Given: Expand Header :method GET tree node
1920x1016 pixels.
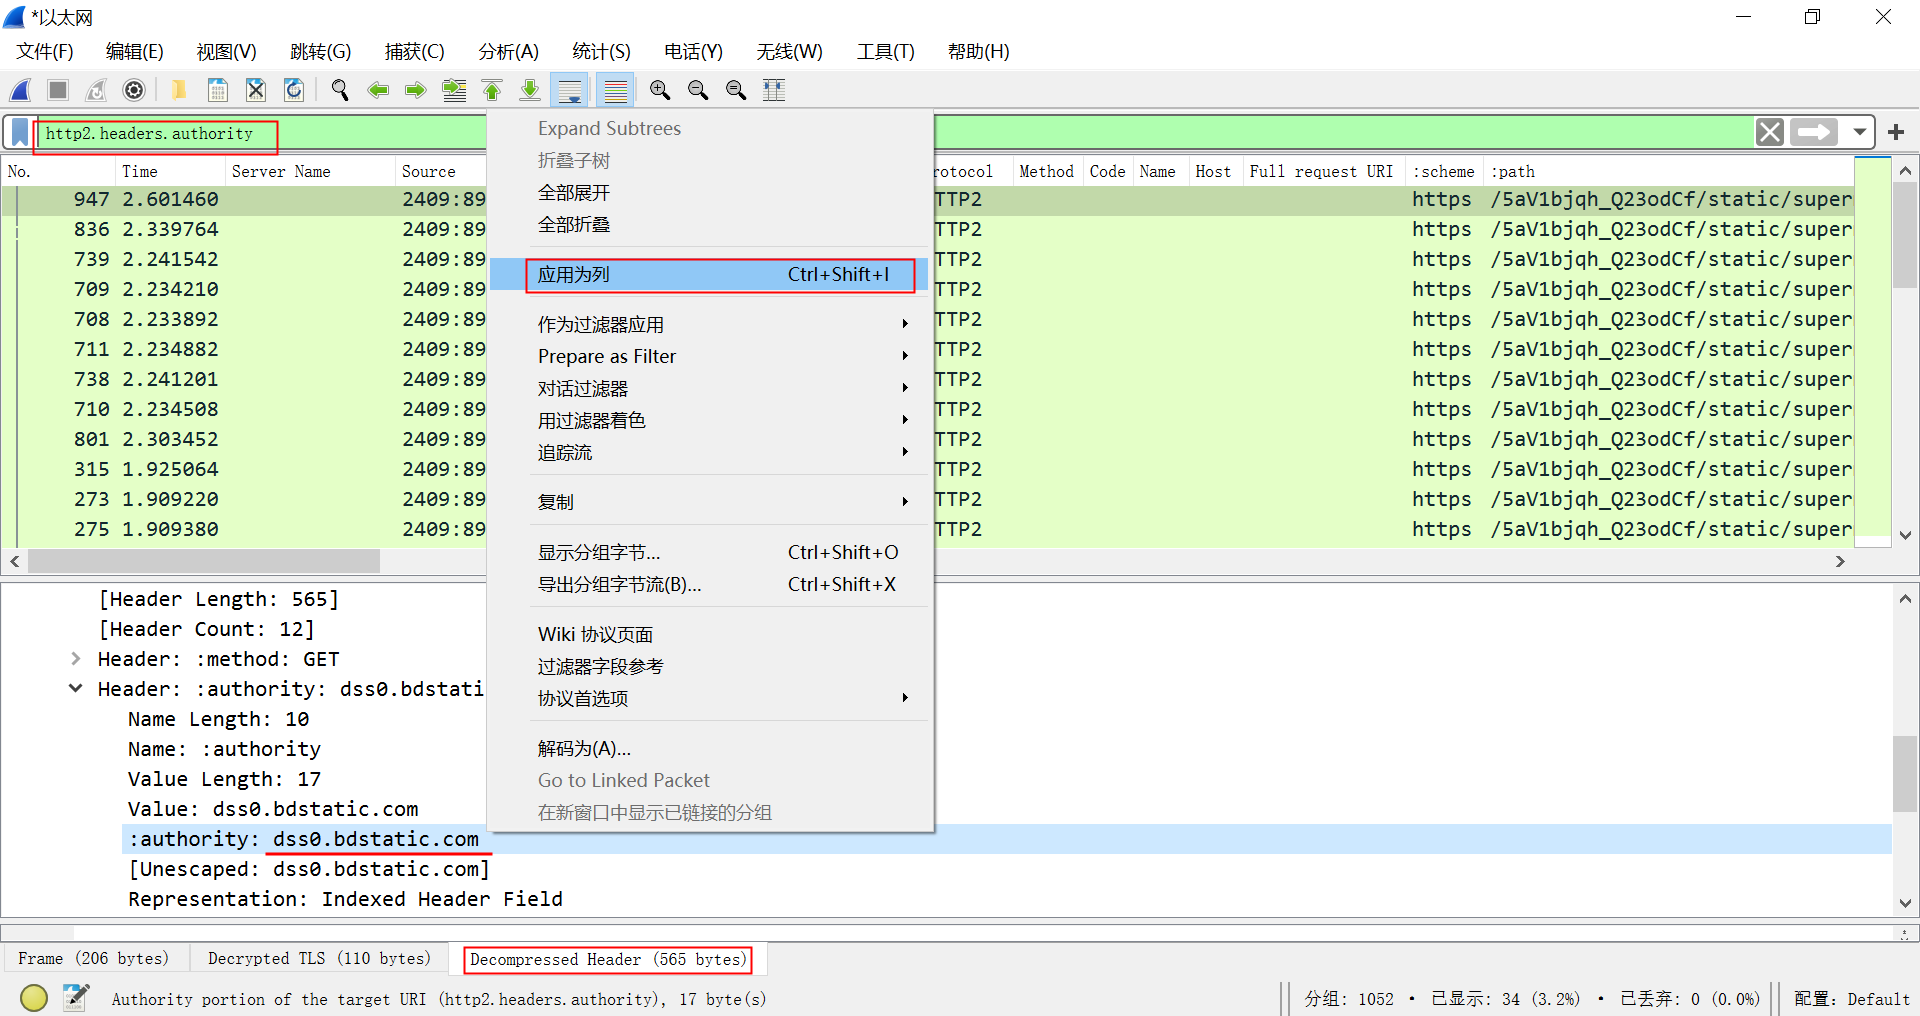Looking at the screenshot, I should [76, 659].
